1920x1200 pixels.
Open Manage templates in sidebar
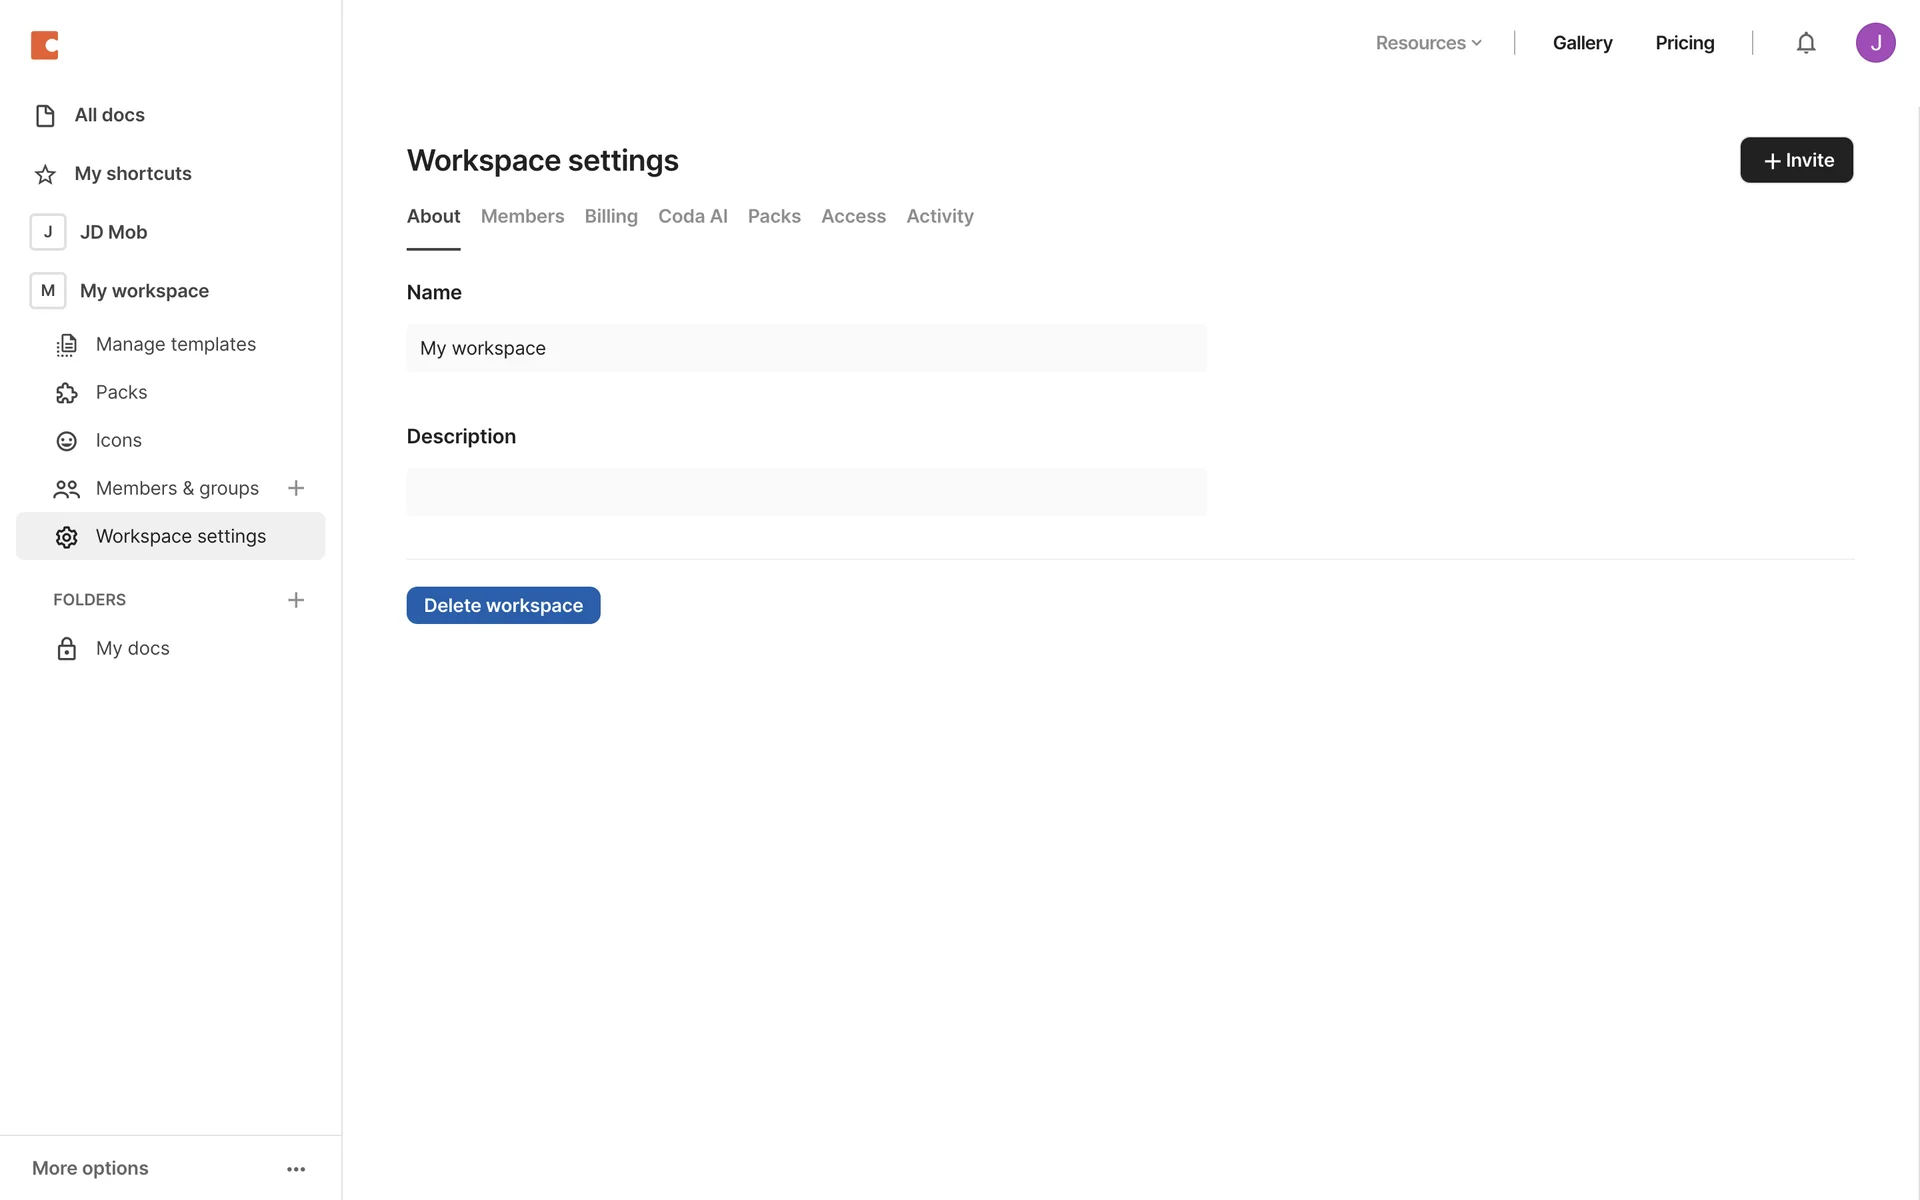pyautogui.click(x=175, y=344)
